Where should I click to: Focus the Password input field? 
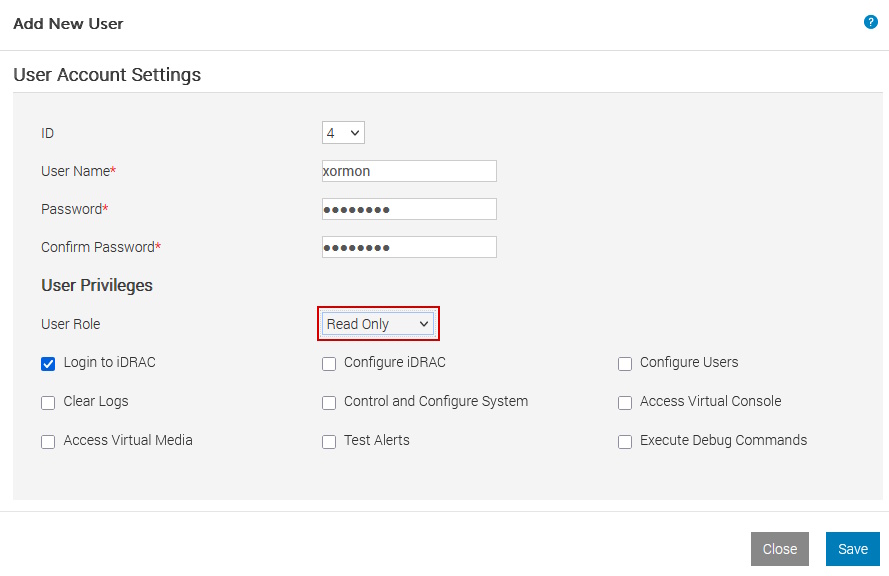point(409,209)
